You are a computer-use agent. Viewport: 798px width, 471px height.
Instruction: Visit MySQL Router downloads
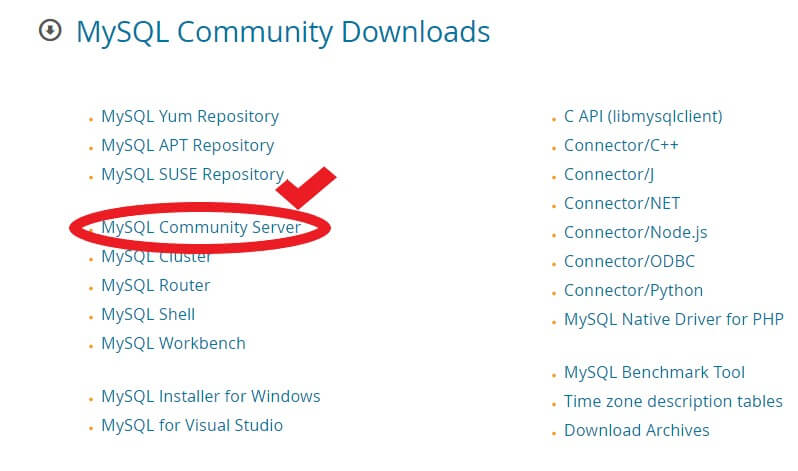[x=156, y=285]
